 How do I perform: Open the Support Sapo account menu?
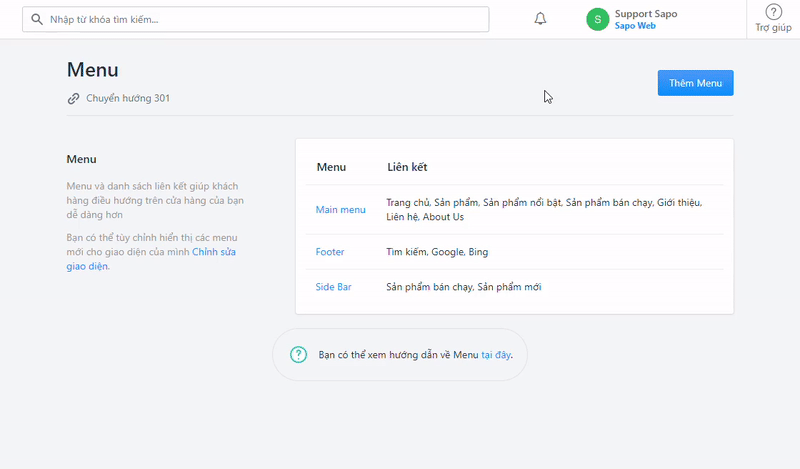click(646, 13)
